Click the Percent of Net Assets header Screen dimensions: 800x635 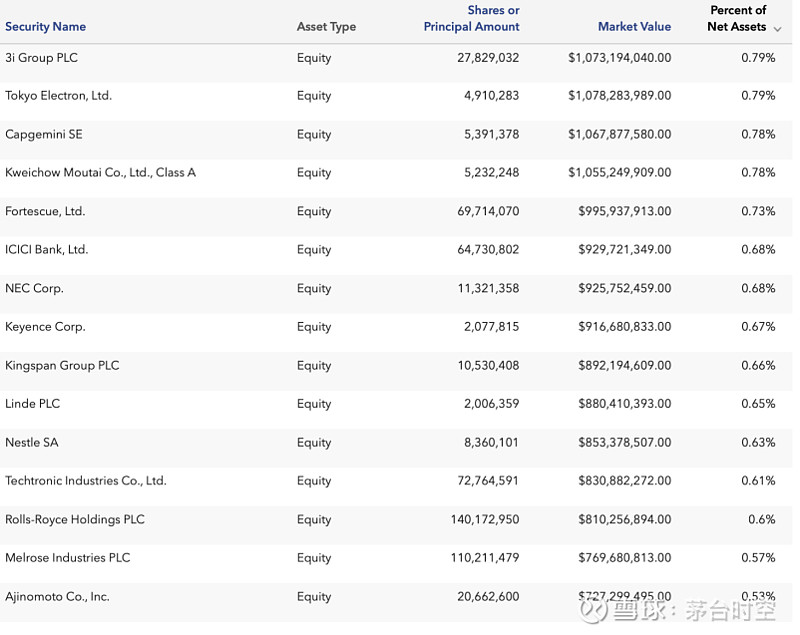737,19
